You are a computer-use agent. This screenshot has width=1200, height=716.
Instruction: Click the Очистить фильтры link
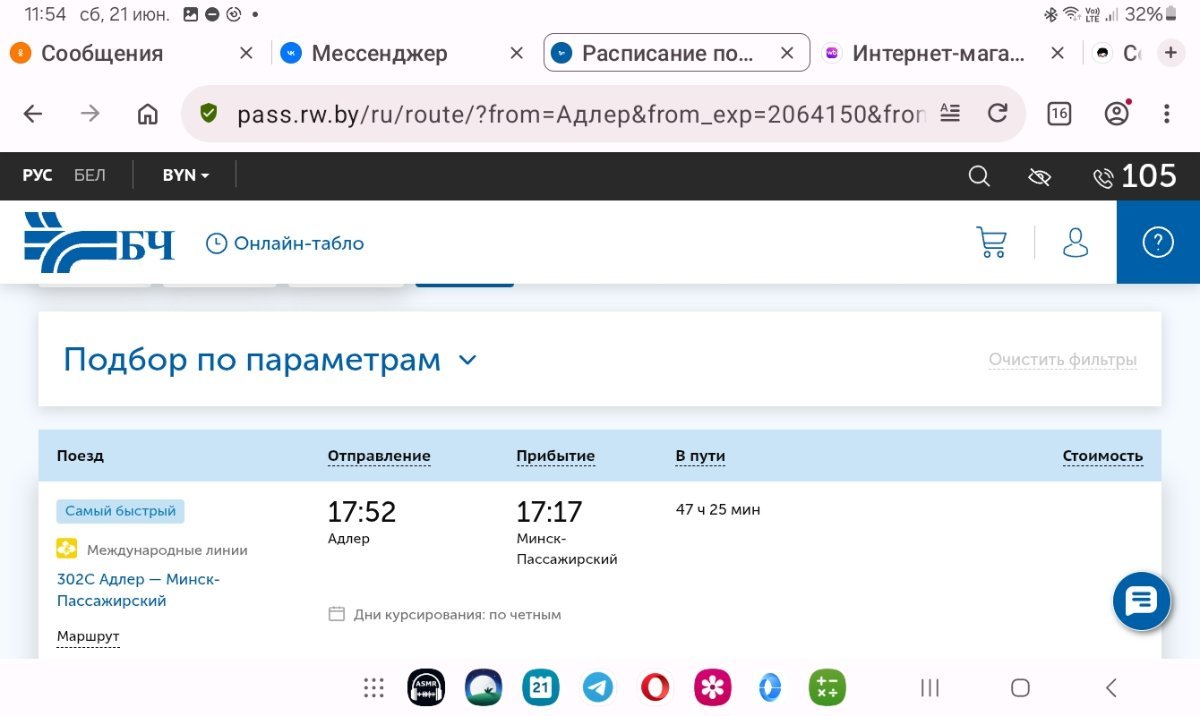(x=1062, y=360)
